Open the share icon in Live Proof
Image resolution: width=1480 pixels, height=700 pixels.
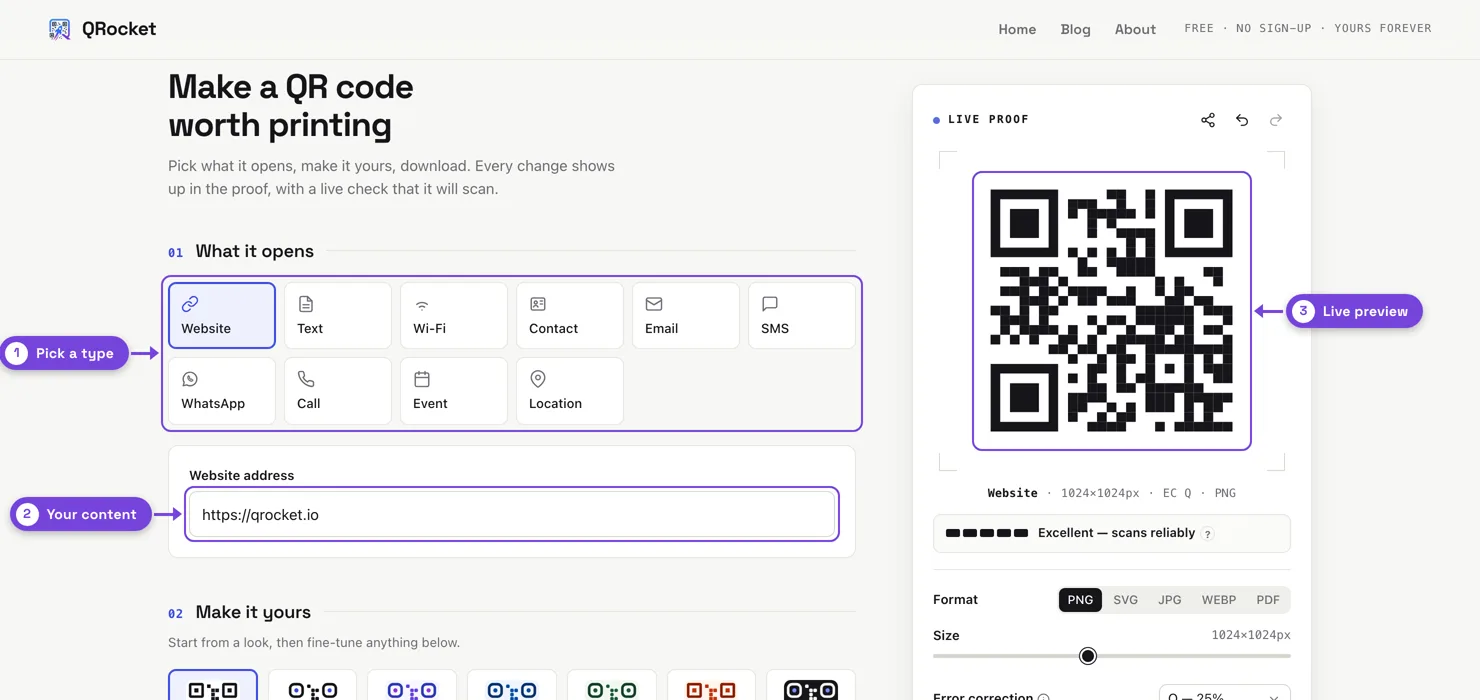point(1208,120)
